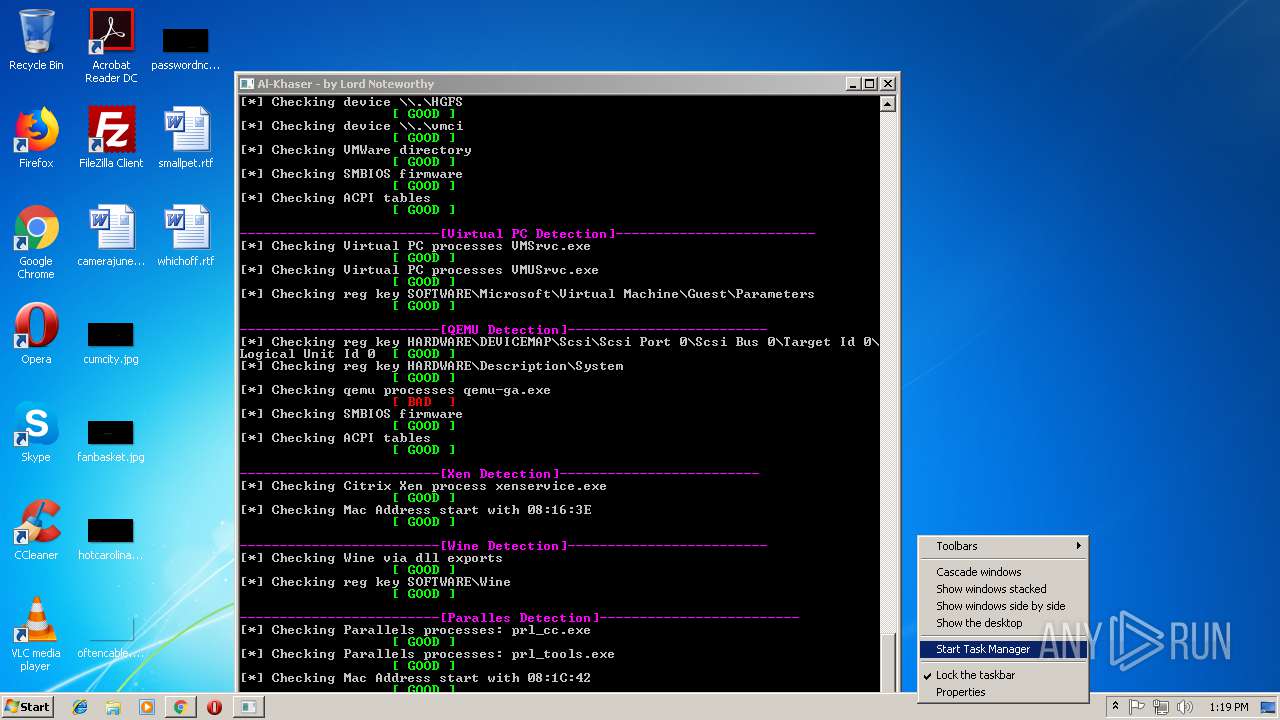Open Internet Explorer in the taskbar
Viewport: 1280px width, 720px height.
click(80, 707)
